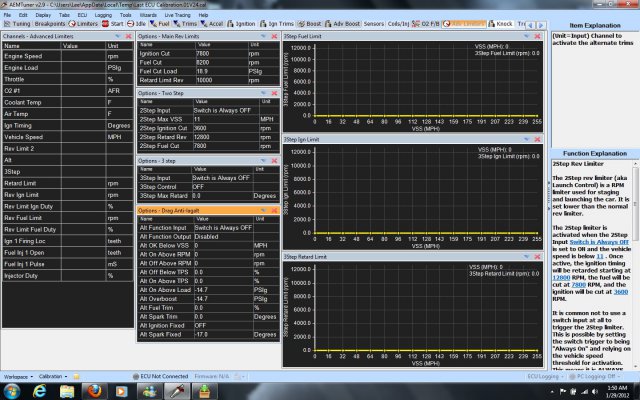Click the ECU Logging status button
This screenshot has width=640, height=400.
coord(545,375)
